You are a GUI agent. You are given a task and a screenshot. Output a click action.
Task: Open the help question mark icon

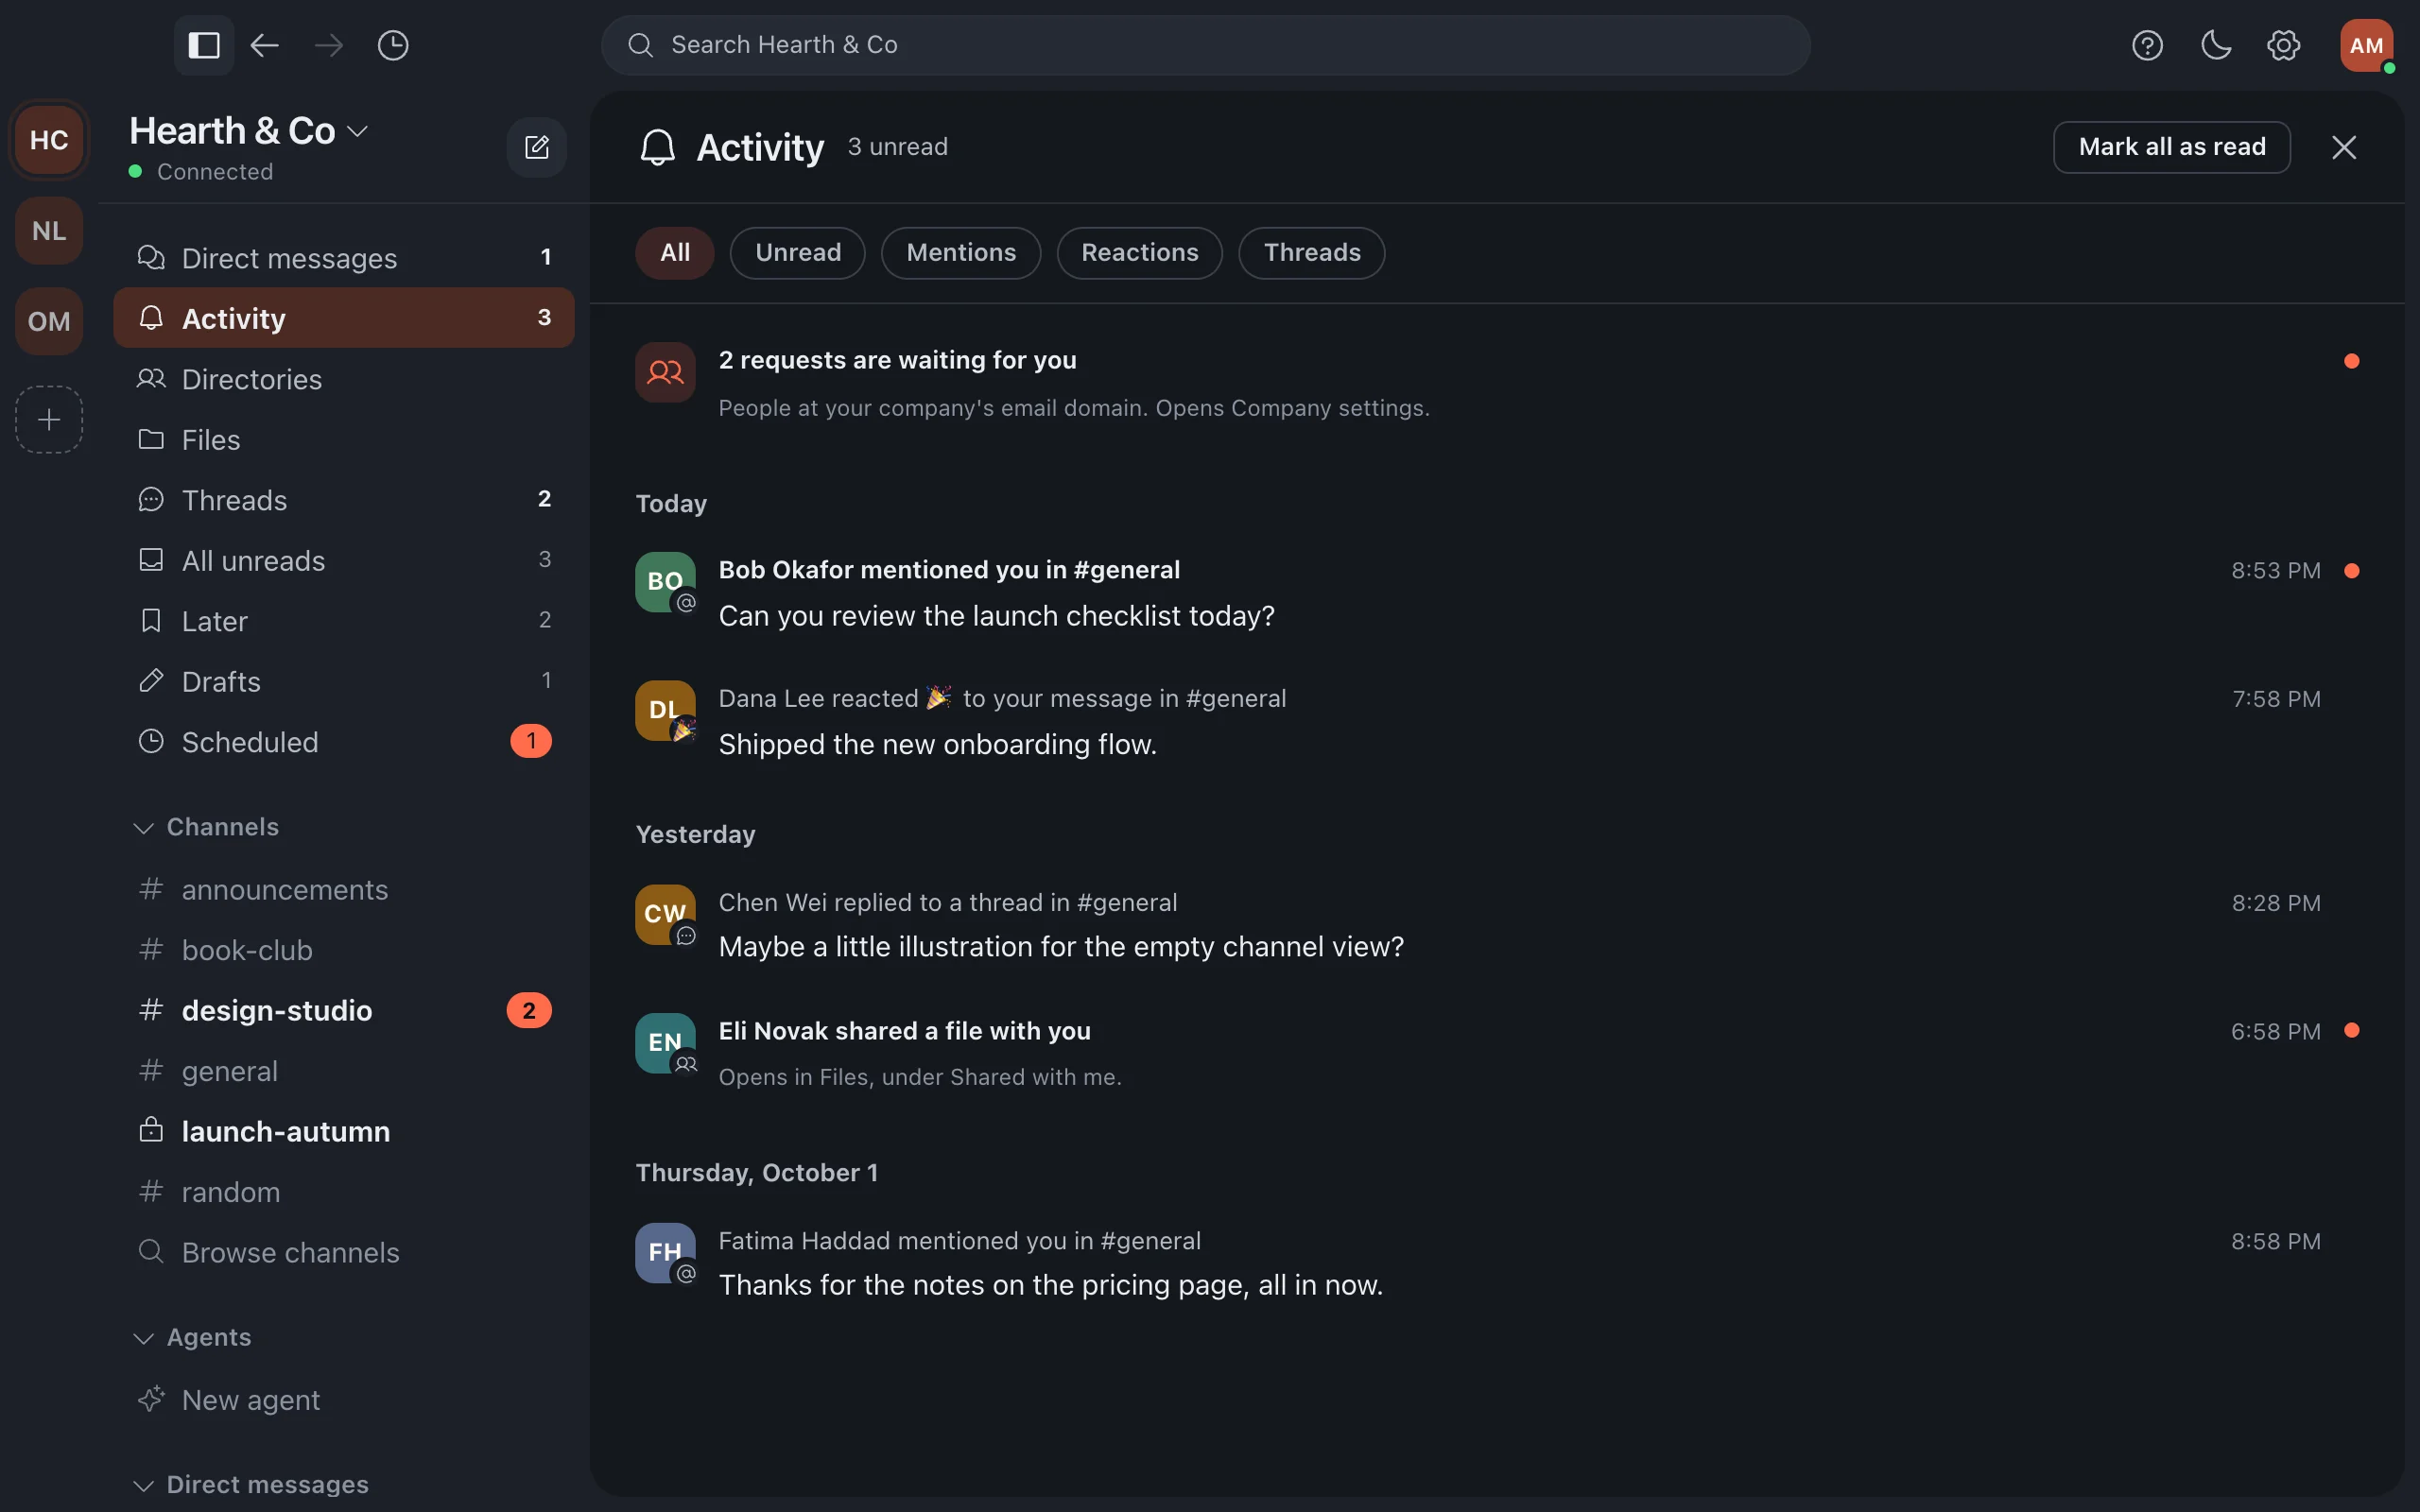(x=2147, y=45)
